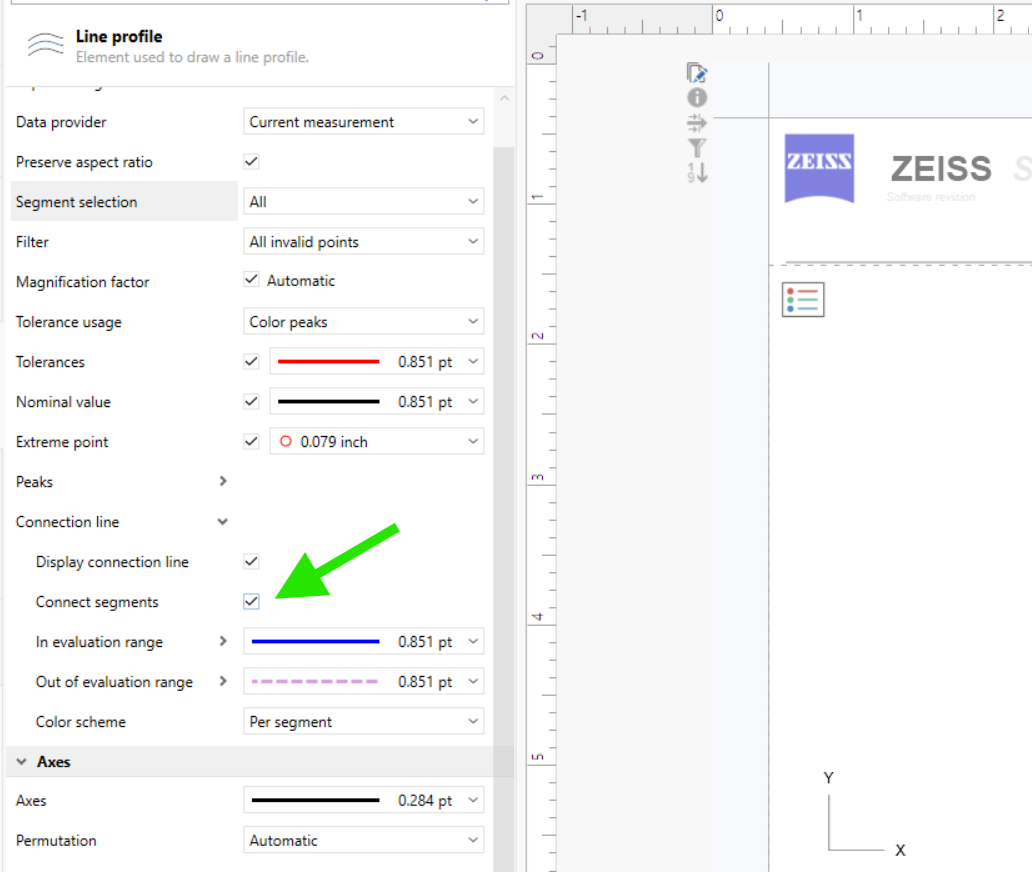Viewport: 1032px width, 872px height.
Task: Open In evaluation range blue line dropdown
Action: [x=363, y=642]
